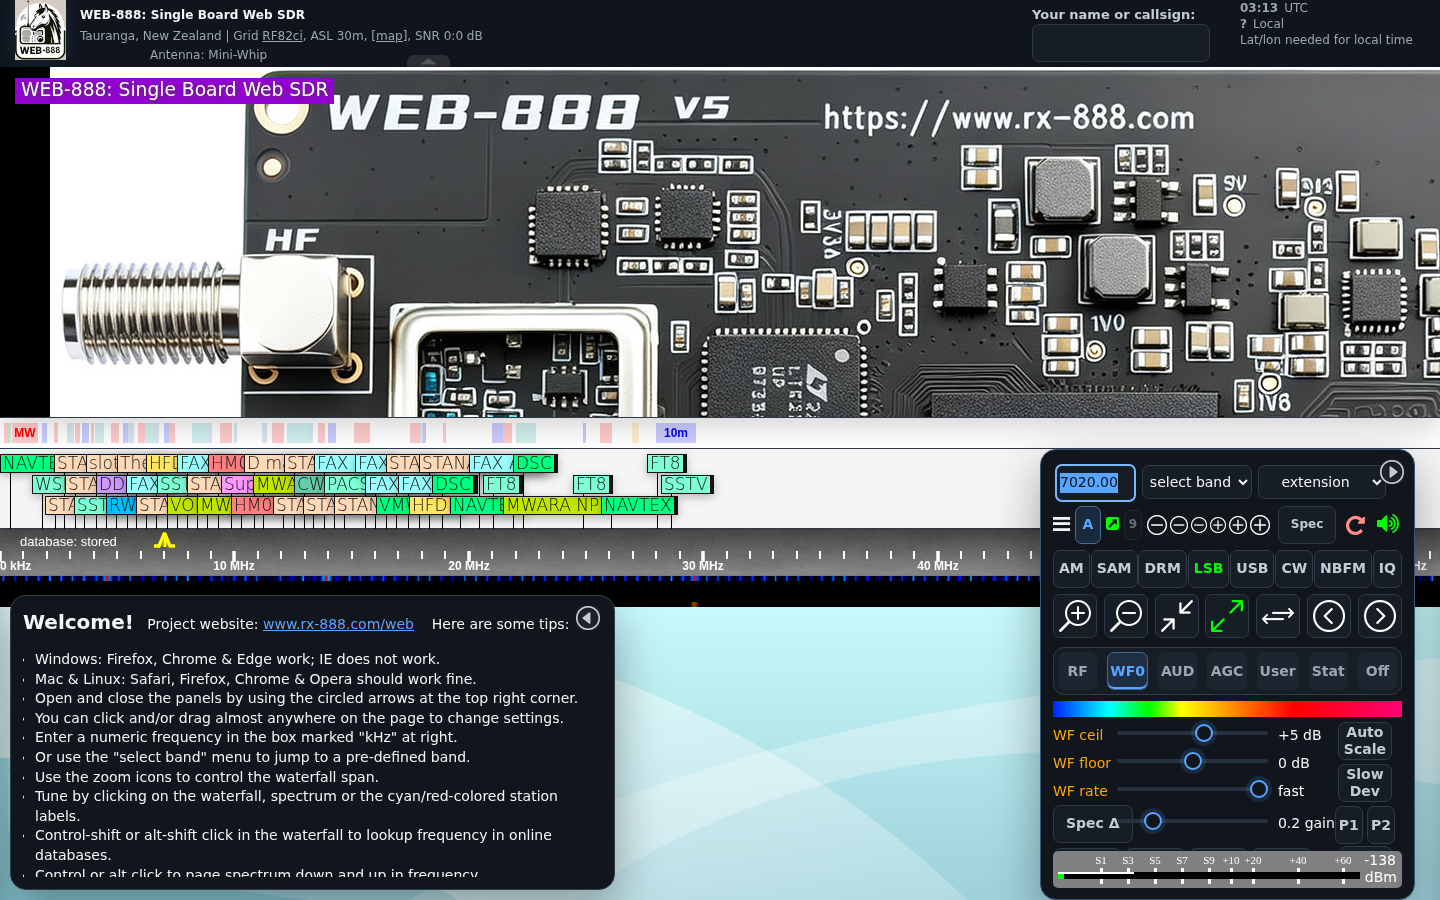The height and width of the screenshot is (900, 1440).
Task: Click the green max zoom out arrows icon
Action: point(1227,616)
